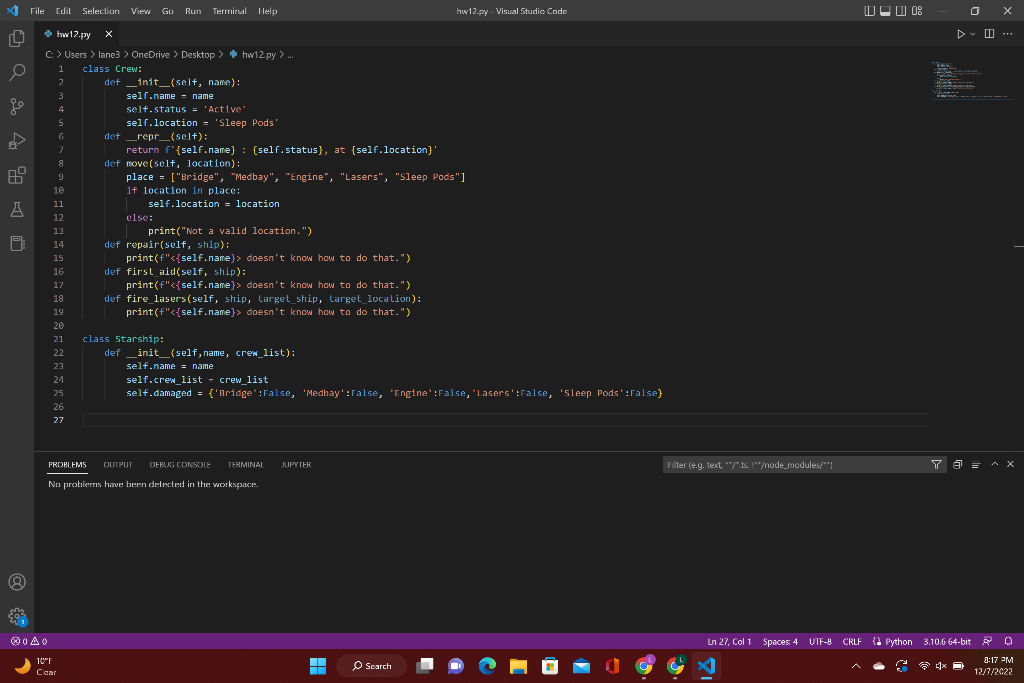Expand the run options dropdown arrow
The image size is (1024, 683).
973,35
